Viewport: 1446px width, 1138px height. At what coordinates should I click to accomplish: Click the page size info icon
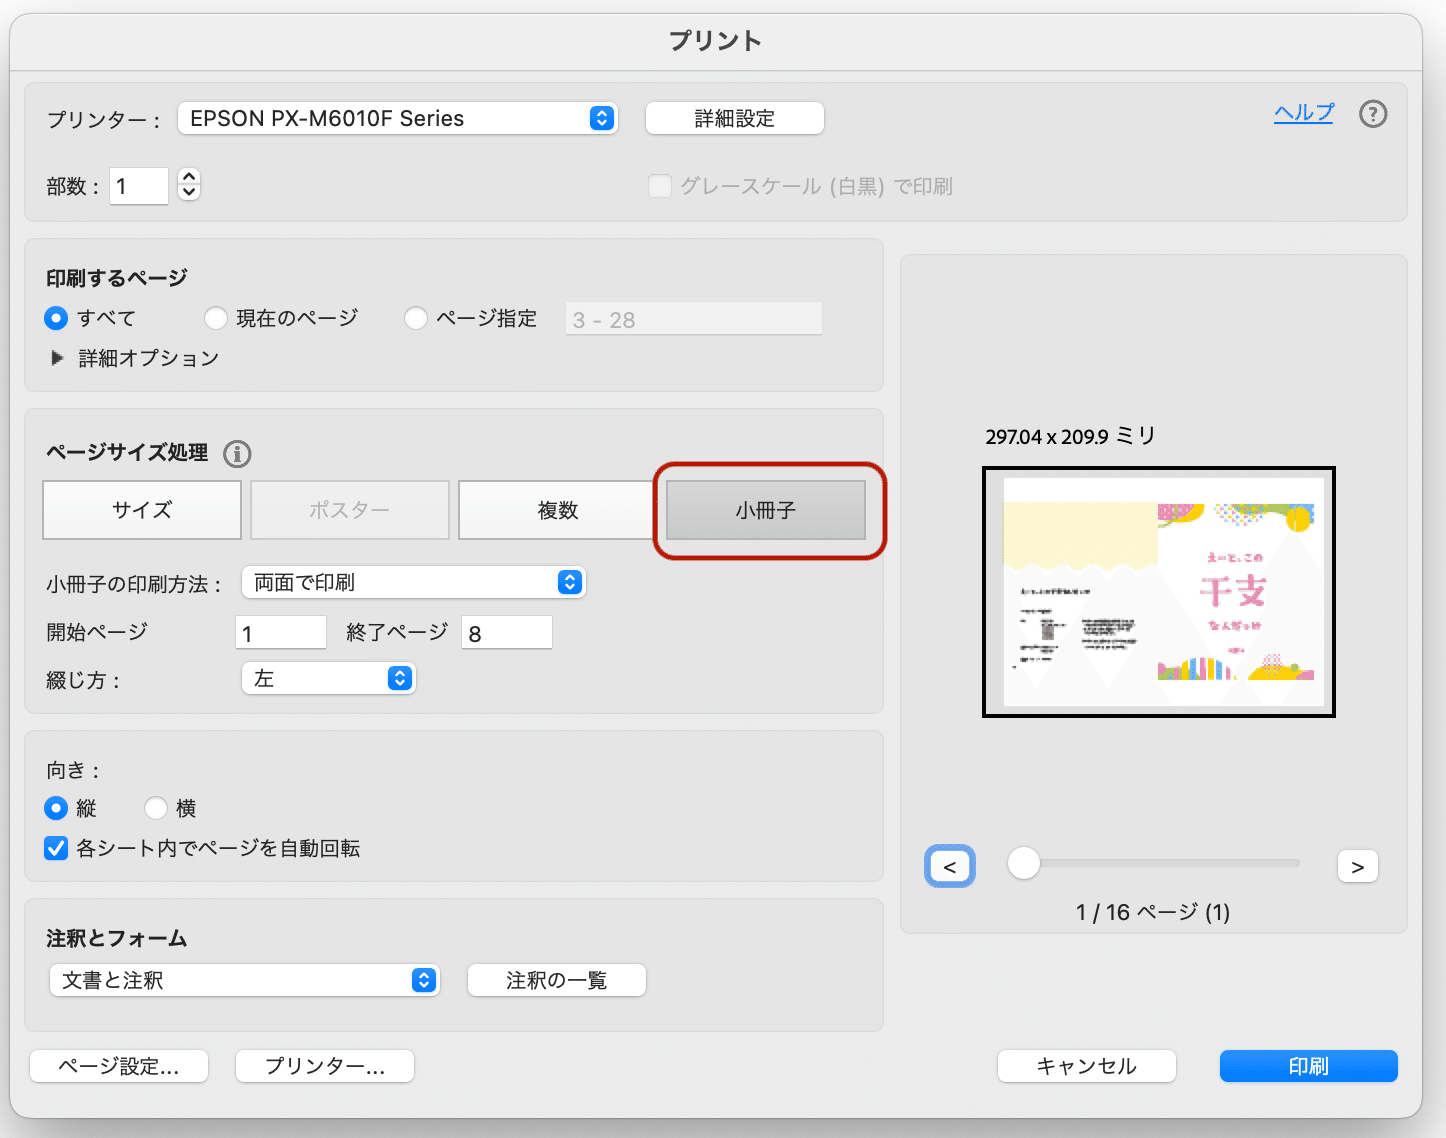point(236,453)
